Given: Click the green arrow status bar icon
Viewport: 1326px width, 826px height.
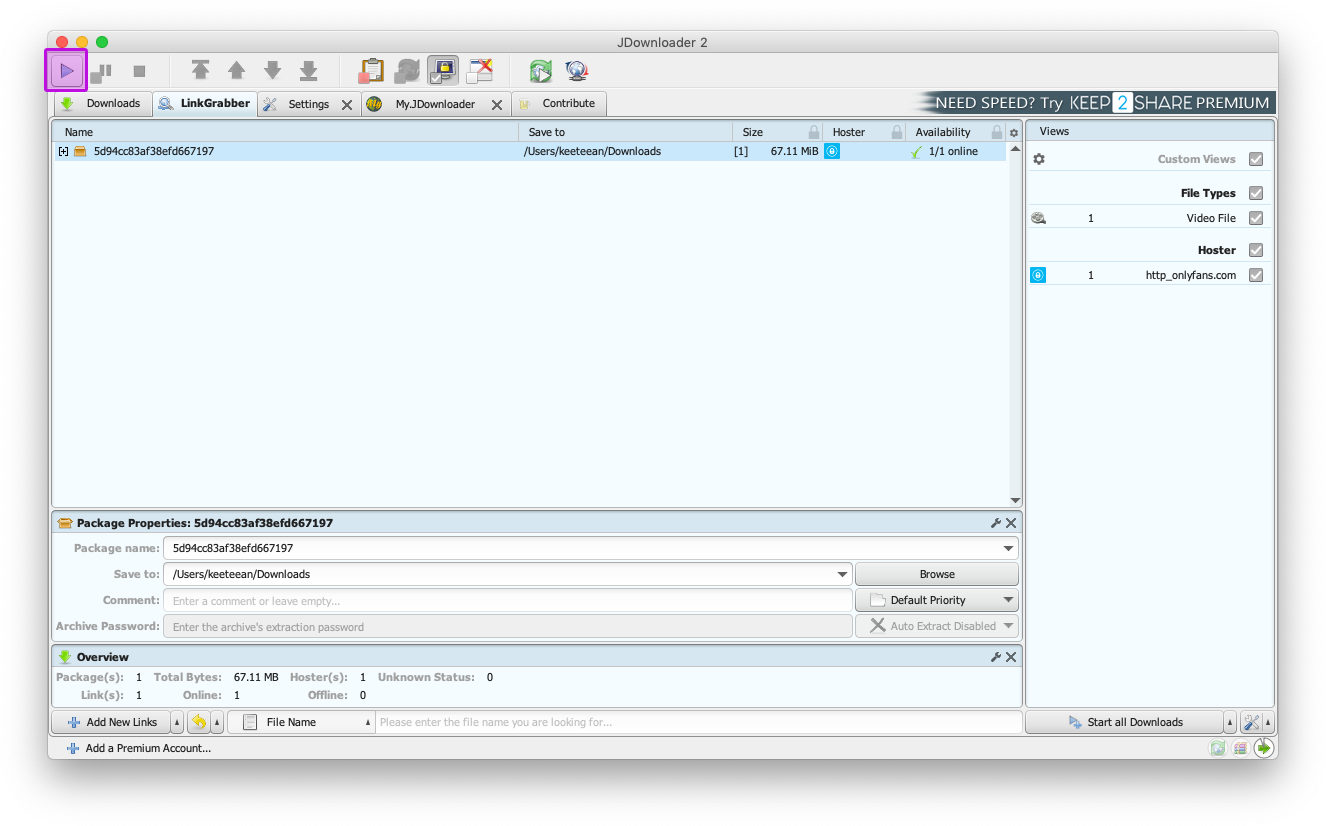Looking at the screenshot, I should point(1264,747).
